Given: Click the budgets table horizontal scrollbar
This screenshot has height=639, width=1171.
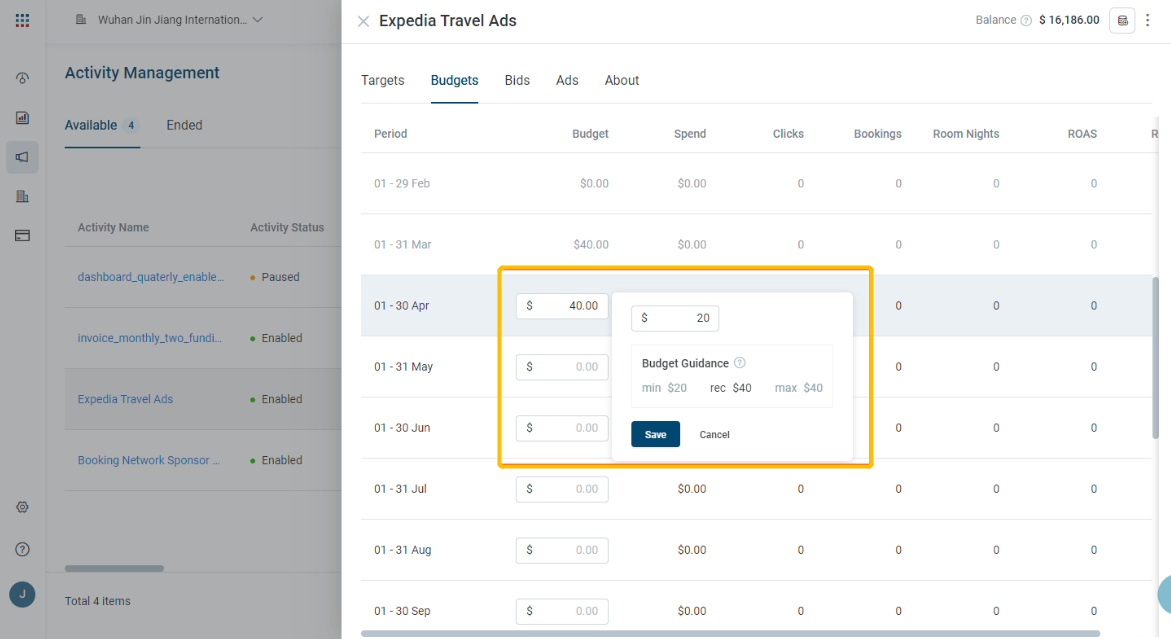Looking at the screenshot, I should [730, 634].
